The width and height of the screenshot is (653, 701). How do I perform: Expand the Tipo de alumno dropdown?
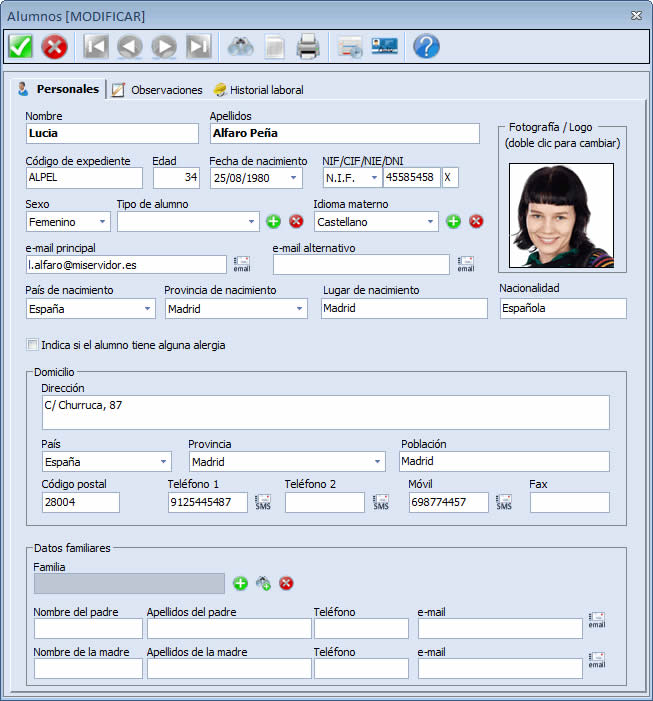pos(251,222)
